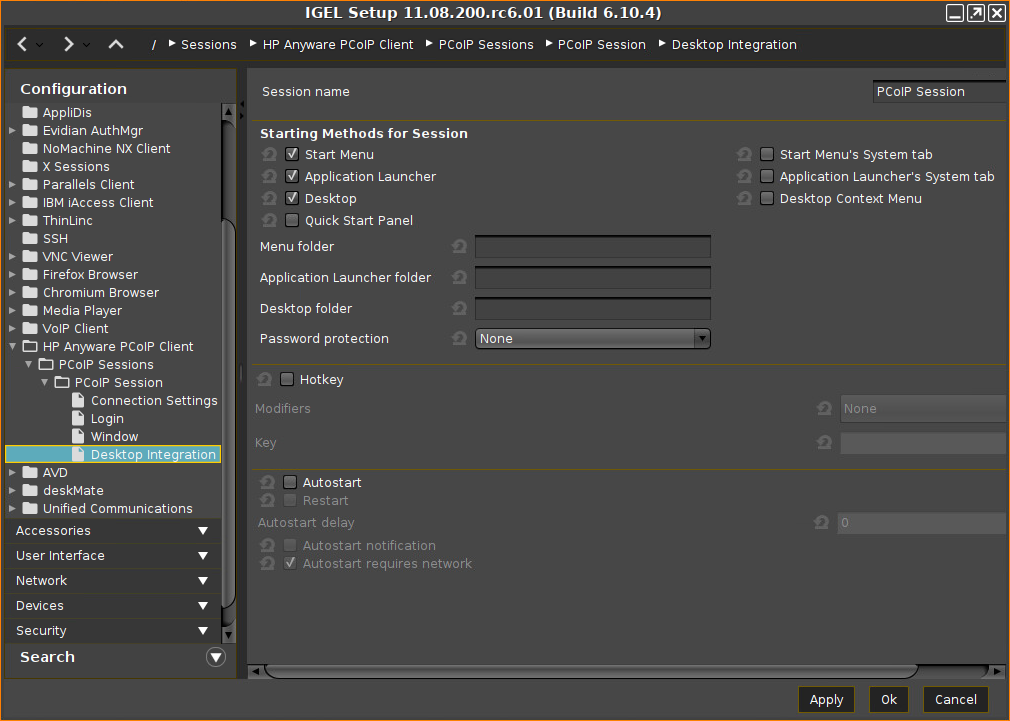Open the Search panel round arrow icon
This screenshot has width=1010, height=721.
point(215,657)
